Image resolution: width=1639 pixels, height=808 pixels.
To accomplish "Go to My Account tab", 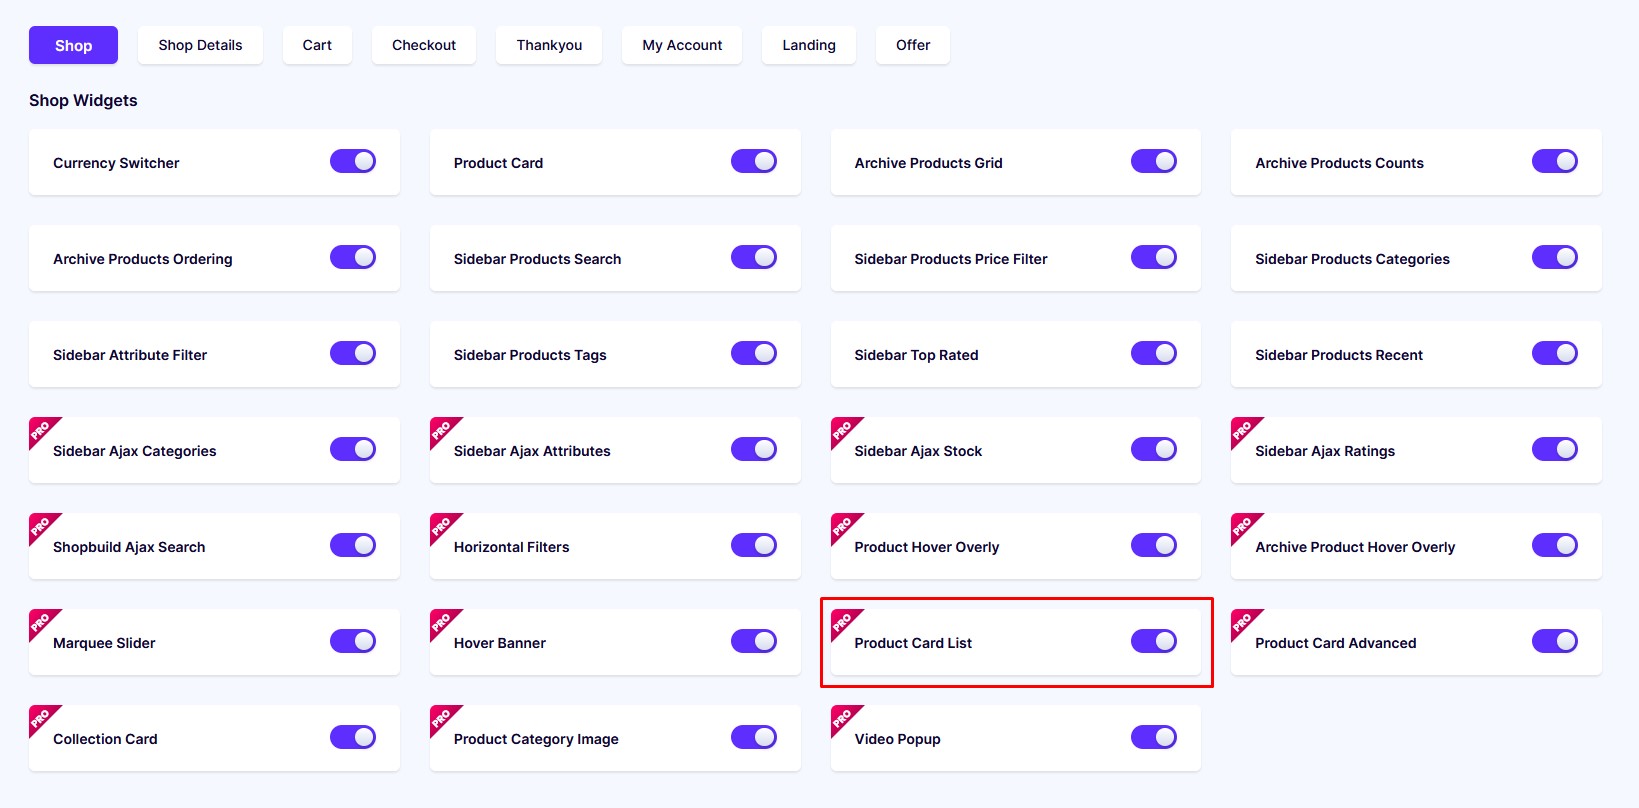I will (x=682, y=45).
